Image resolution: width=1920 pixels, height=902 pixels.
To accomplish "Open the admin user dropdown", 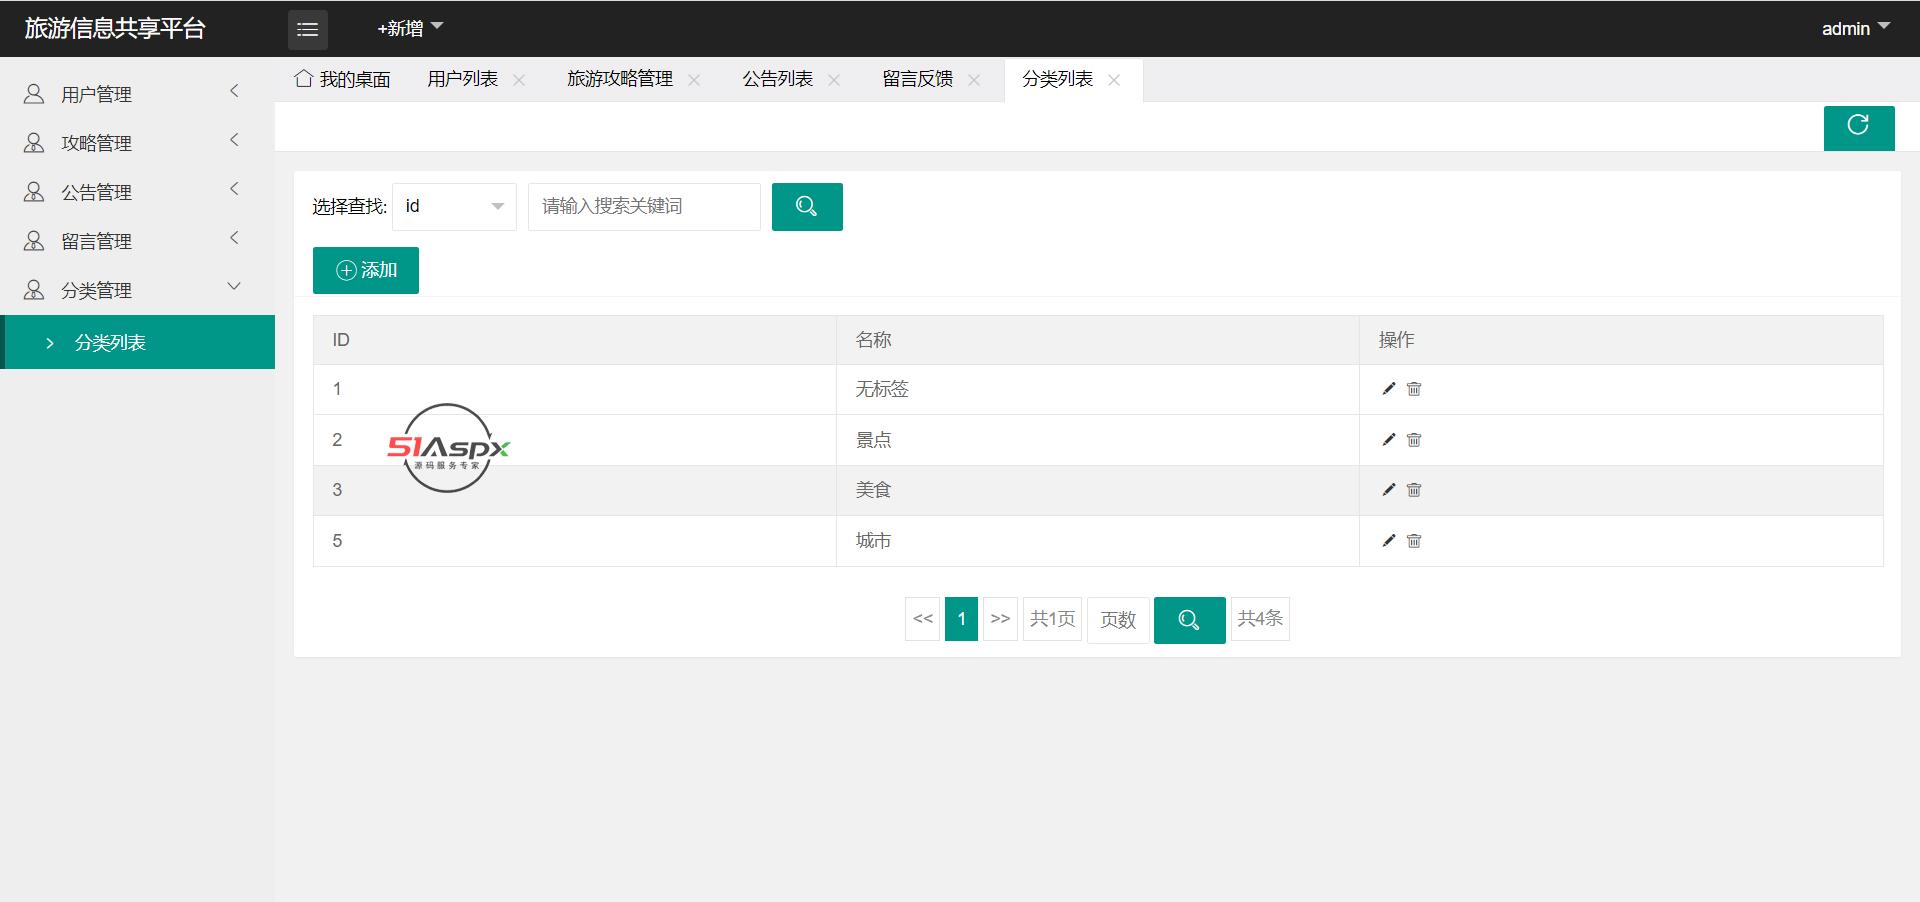I will click(x=1855, y=29).
